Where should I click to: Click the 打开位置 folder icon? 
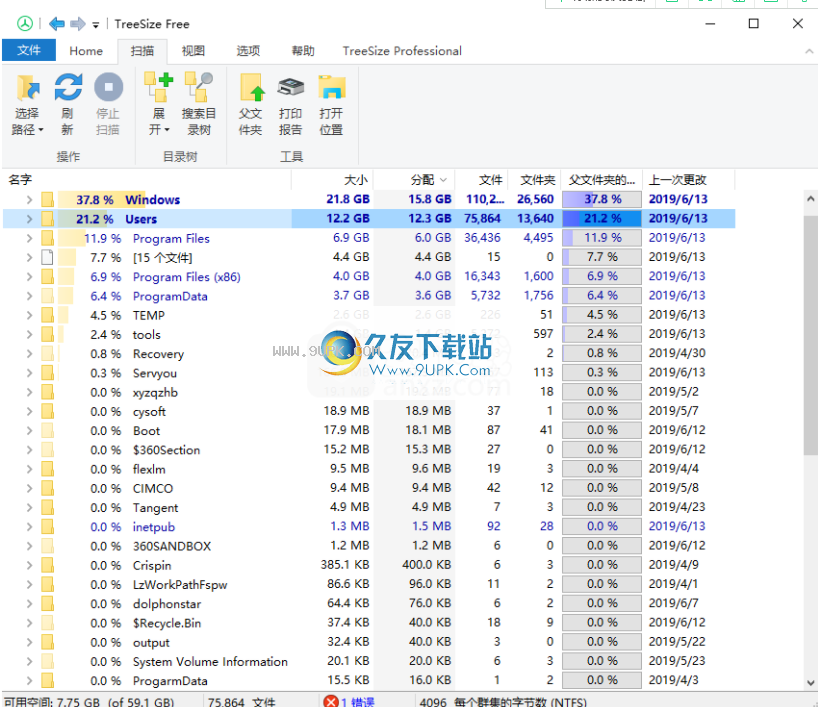point(331,87)
